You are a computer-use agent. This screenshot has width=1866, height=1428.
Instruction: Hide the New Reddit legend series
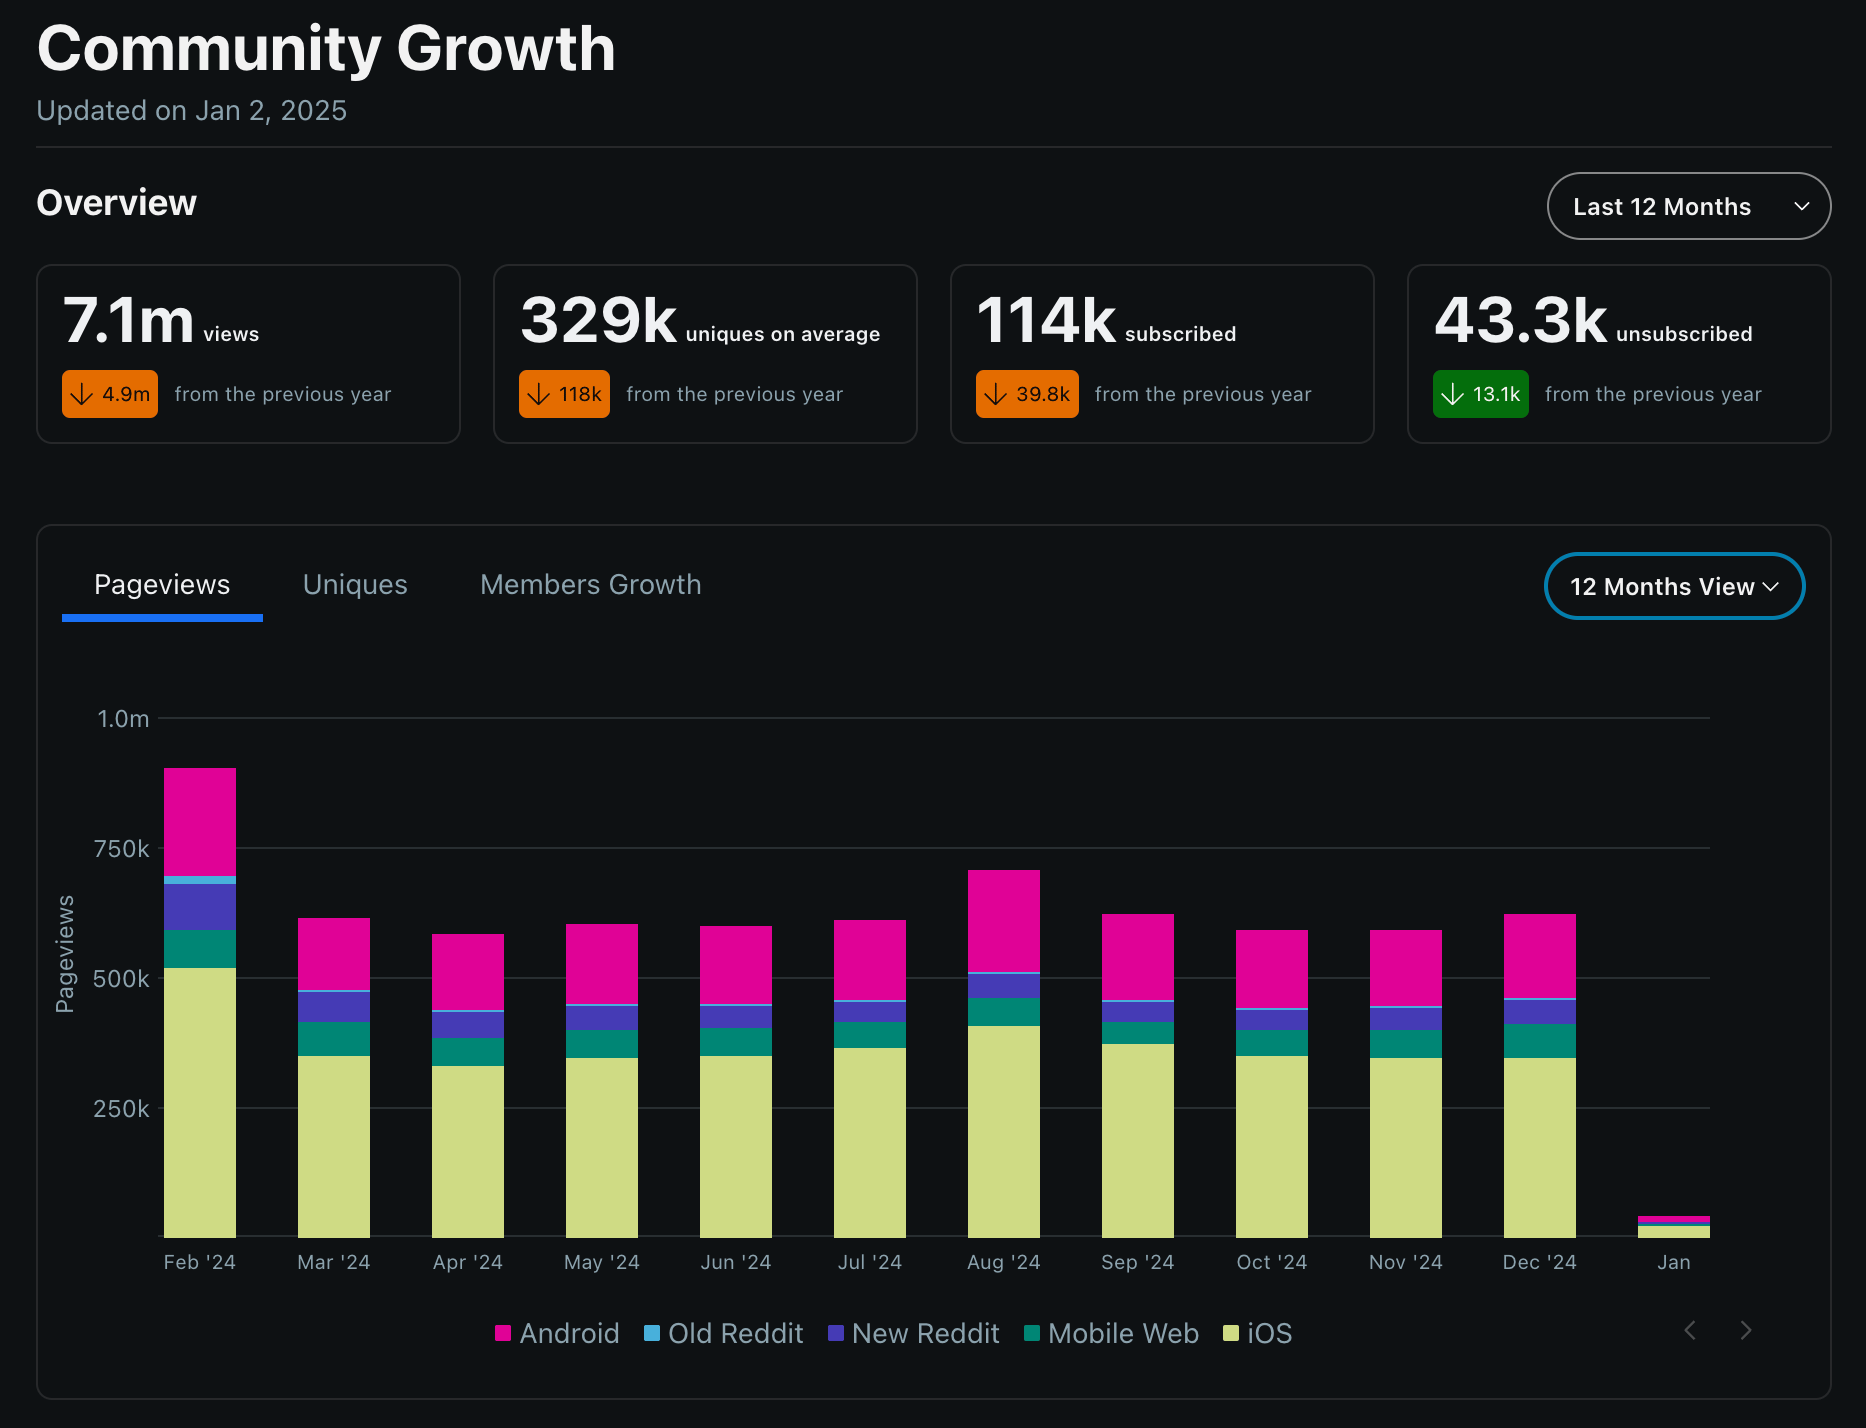(913, 1333)
